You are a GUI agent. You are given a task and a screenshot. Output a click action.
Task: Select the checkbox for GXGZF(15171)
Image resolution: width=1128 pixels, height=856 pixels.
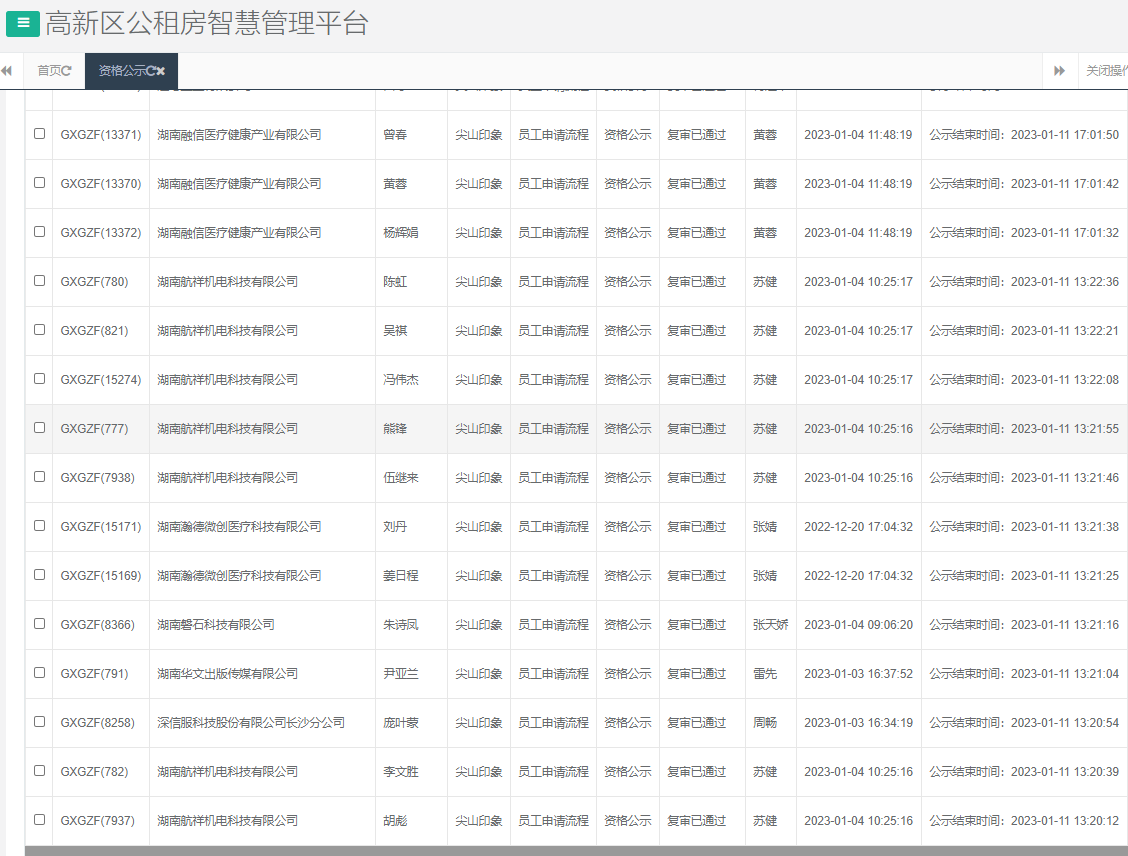coord(40,526)
